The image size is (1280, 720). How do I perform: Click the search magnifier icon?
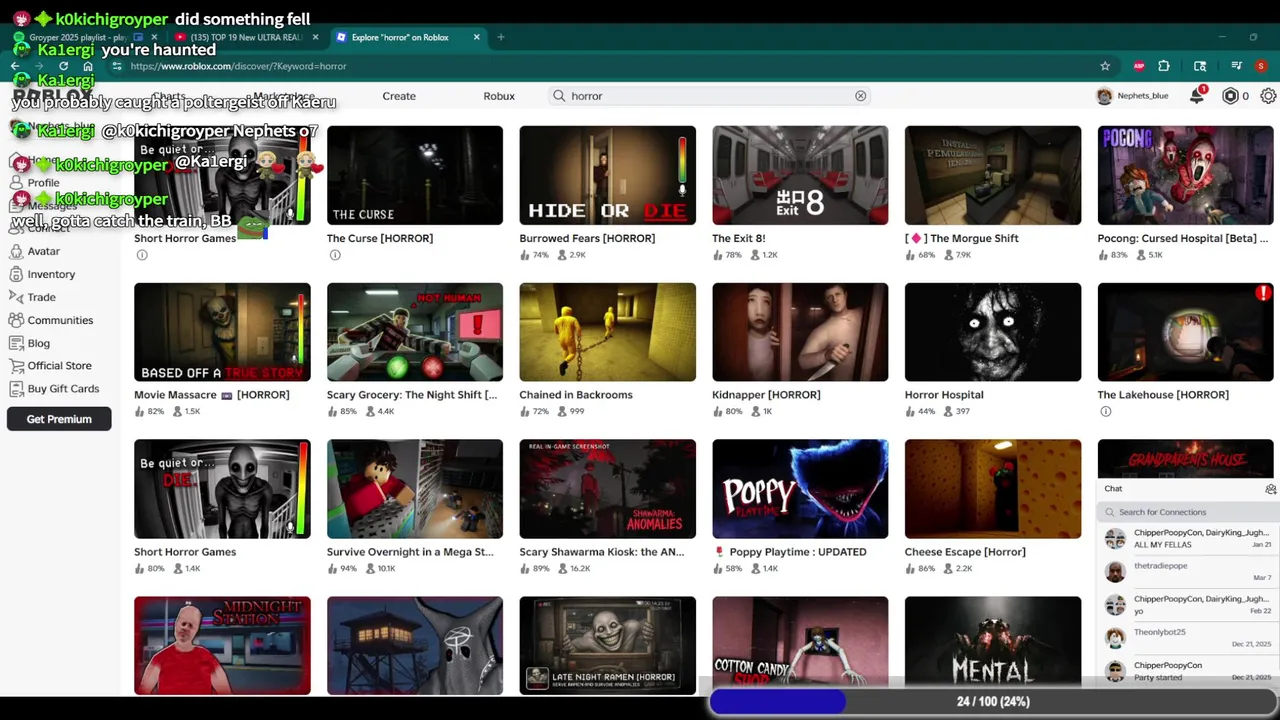pos(559,96)
